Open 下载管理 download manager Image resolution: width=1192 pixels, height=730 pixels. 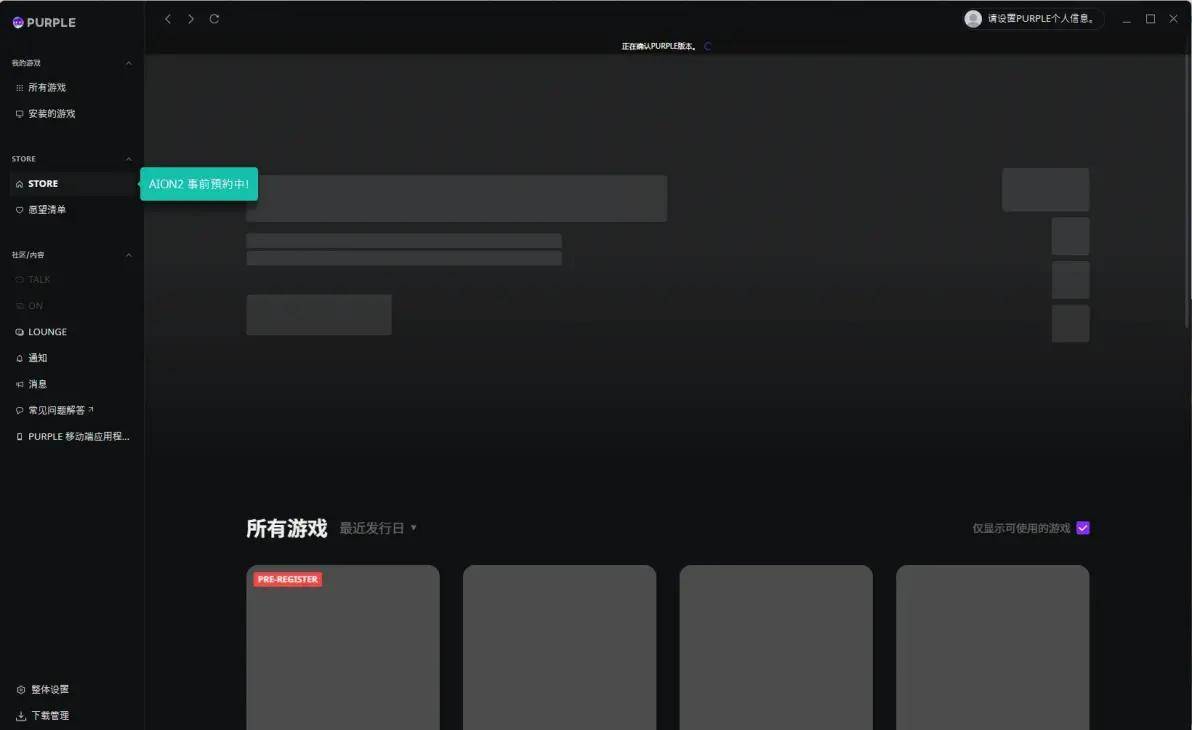click(49, 716)
